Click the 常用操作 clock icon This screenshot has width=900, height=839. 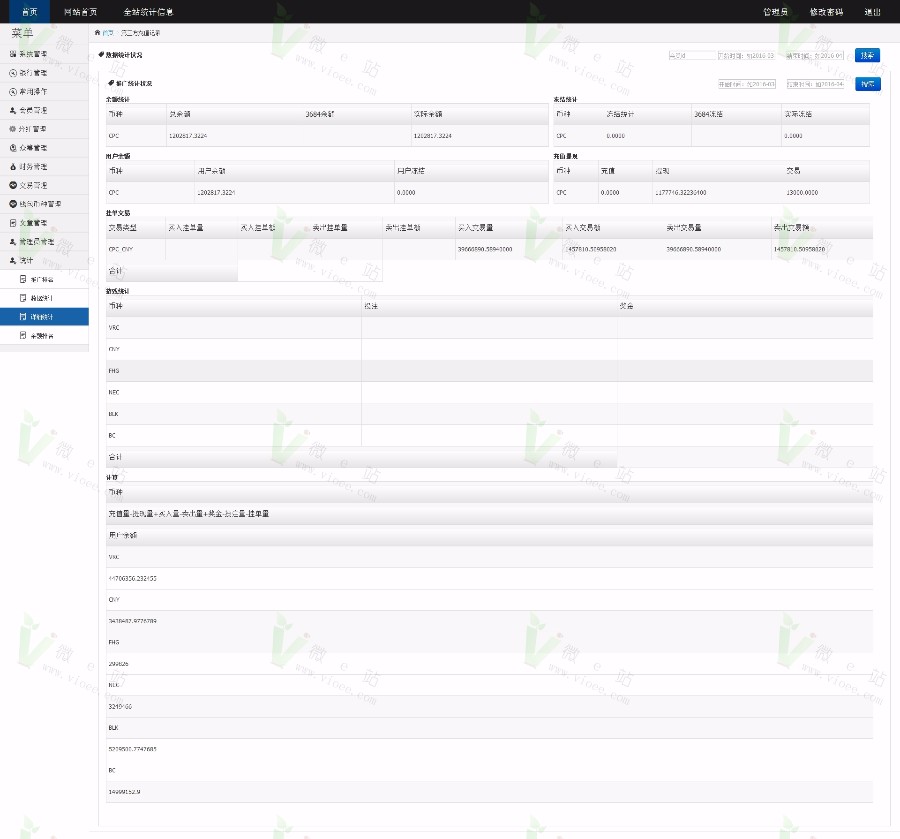13,91
